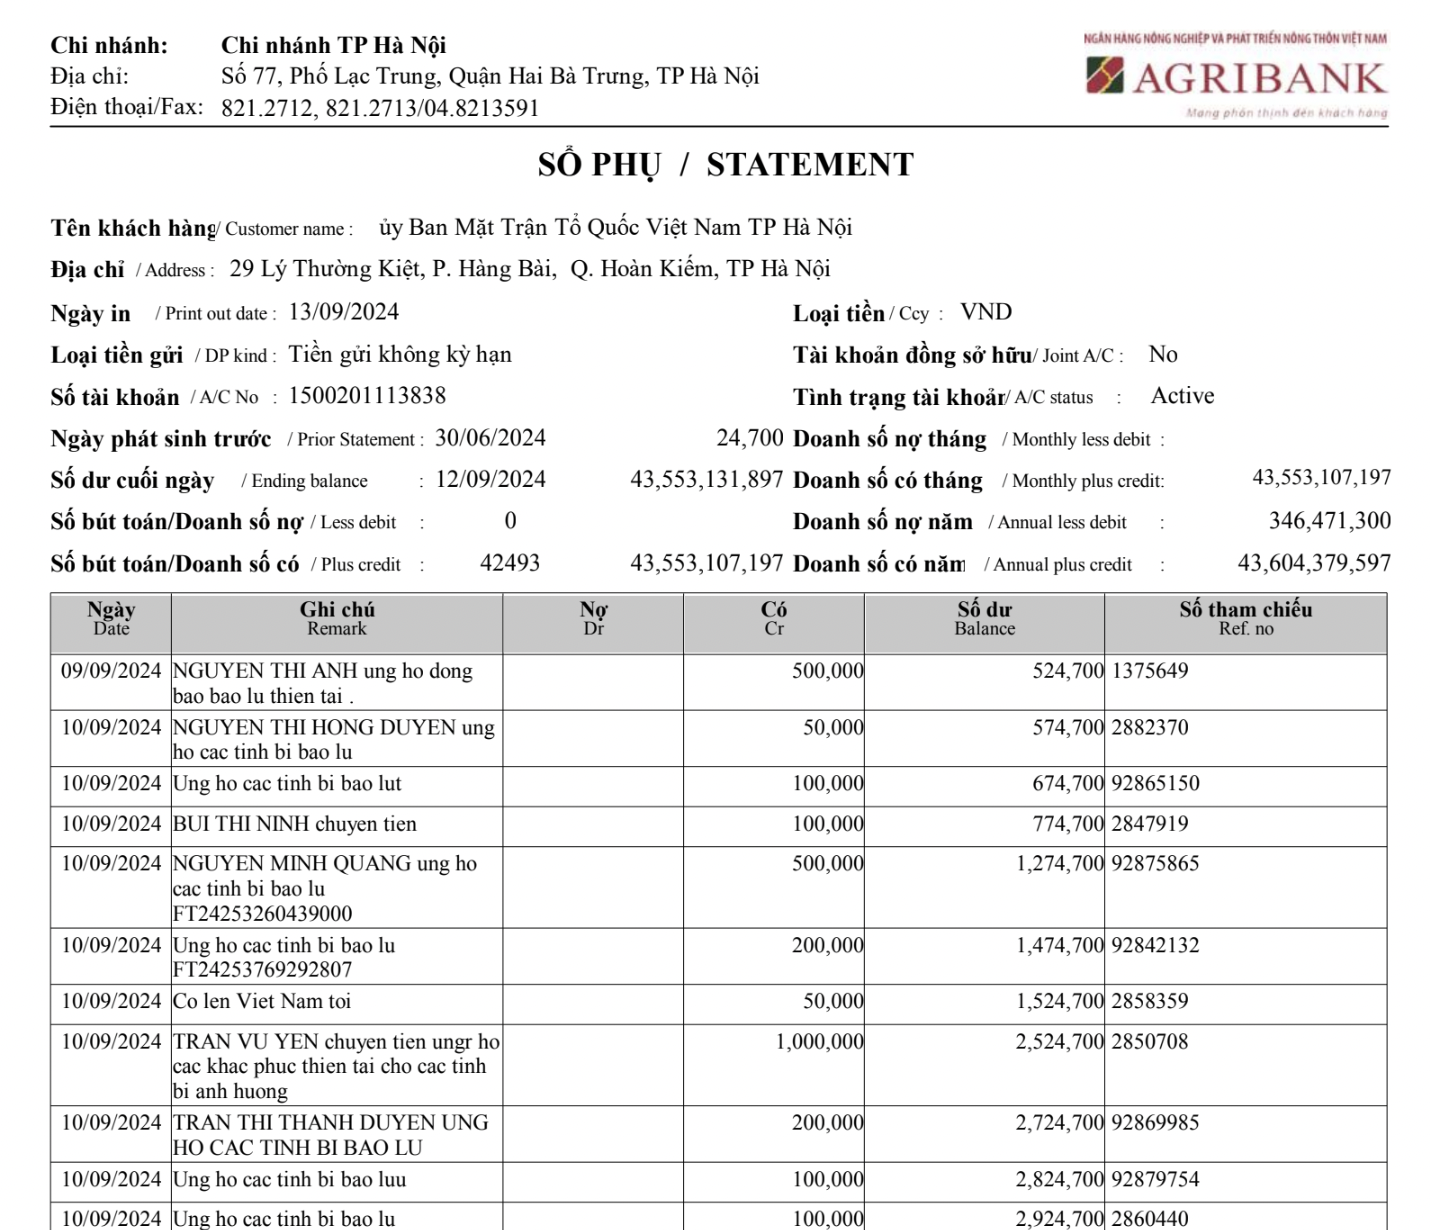The image size is (1430, 1230).
Task: Click the 'Ngày Date' column header
Action: point(111,619)
